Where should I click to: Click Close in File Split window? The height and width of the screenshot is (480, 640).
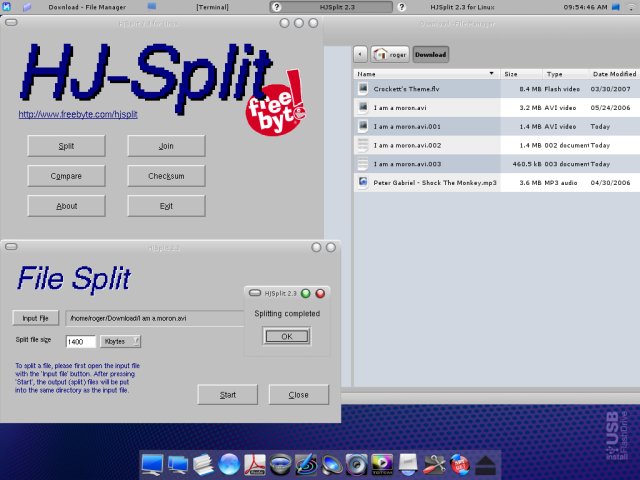298,395
